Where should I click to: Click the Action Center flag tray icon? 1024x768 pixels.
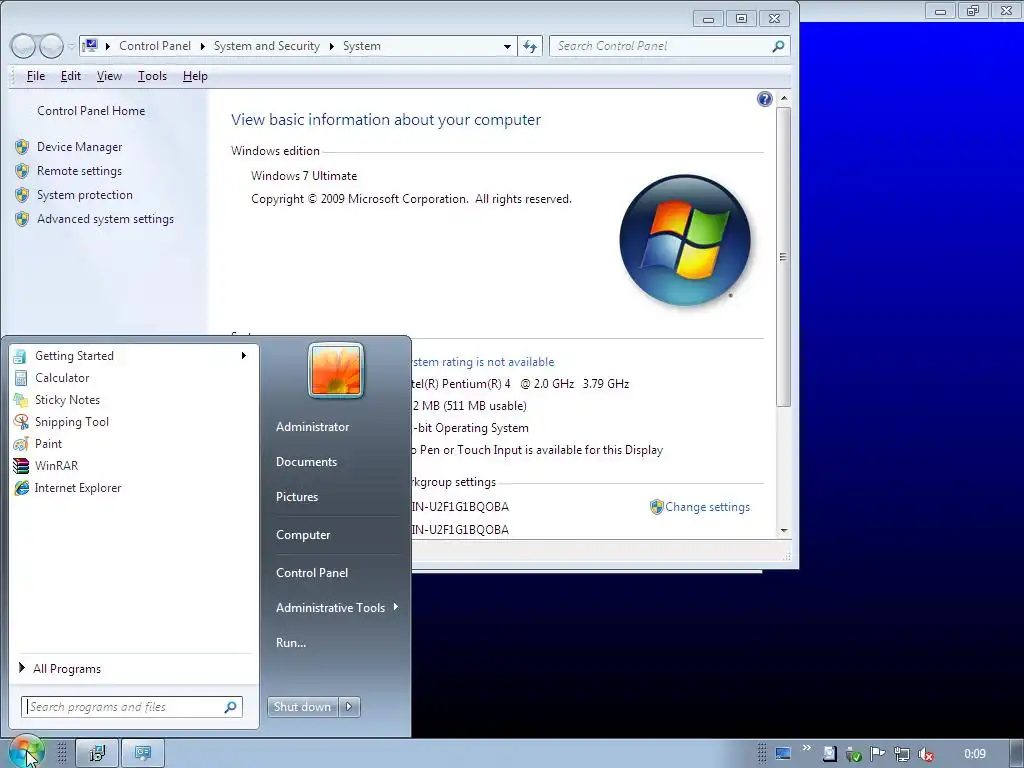[877, 754]
